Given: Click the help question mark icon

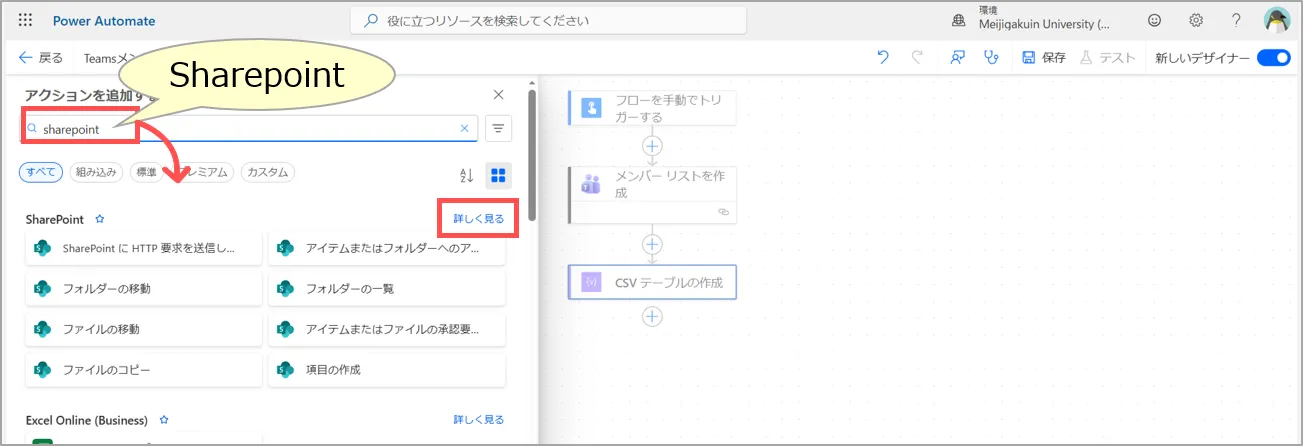Looking at the screenshot, I should [x=1236, y=20].
